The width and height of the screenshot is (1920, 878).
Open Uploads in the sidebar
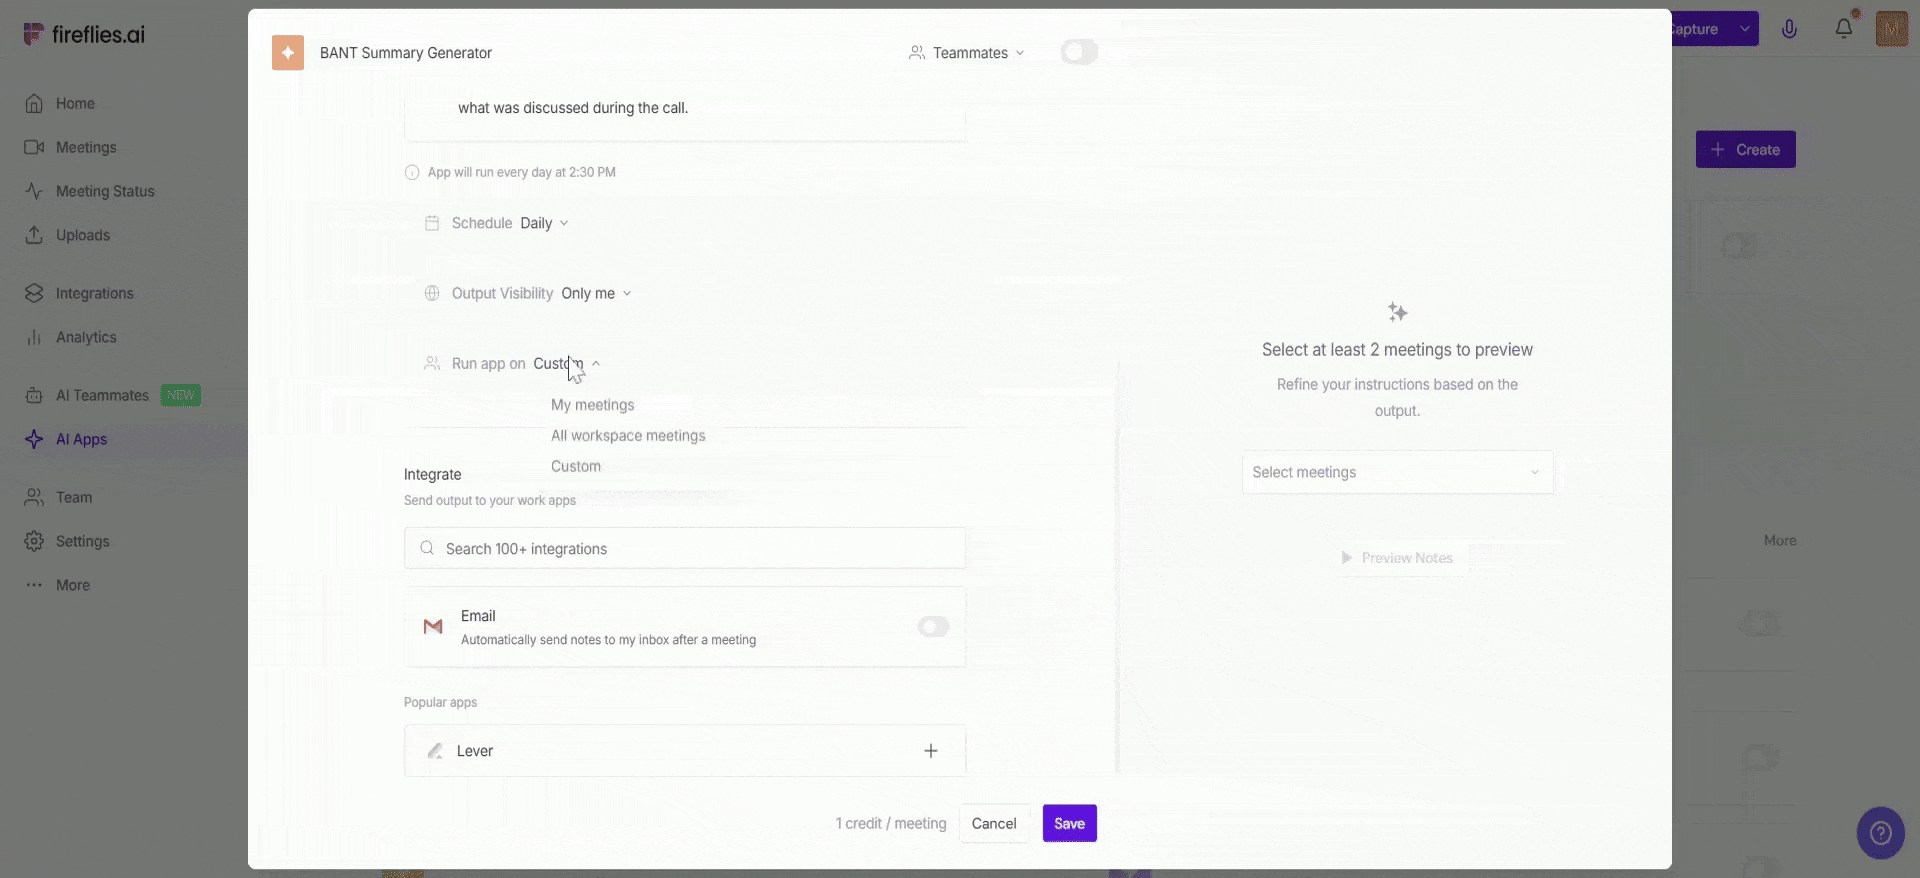[83, 235]
